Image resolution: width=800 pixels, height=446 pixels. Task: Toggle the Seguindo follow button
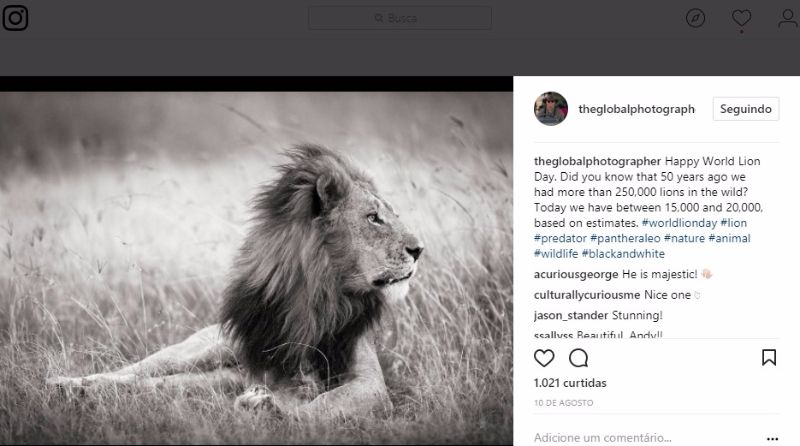(x=746, y=109)
